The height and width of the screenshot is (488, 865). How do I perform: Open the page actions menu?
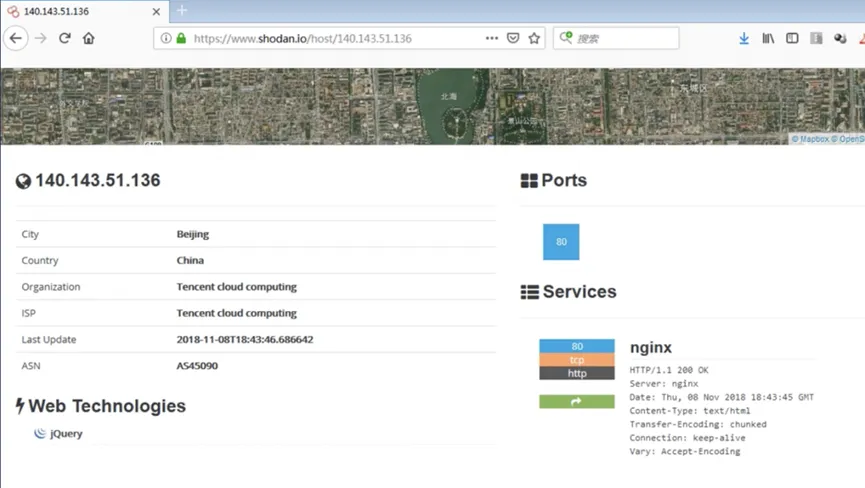point(492,38)
